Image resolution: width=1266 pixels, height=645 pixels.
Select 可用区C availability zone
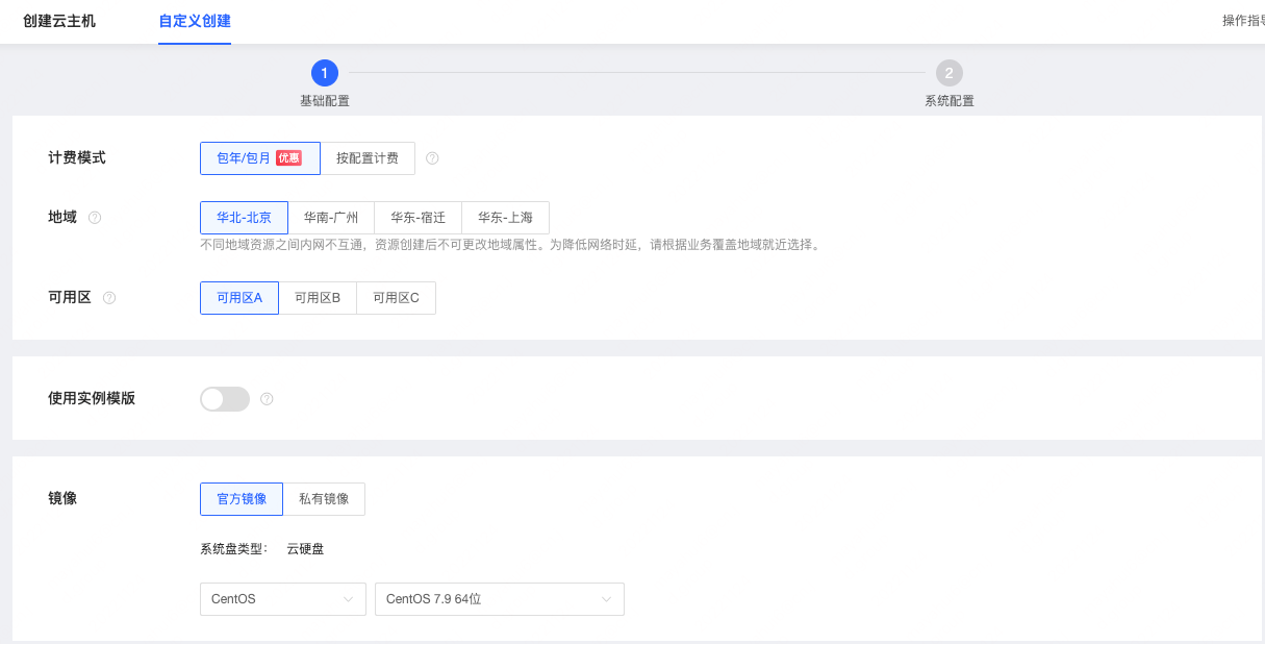(x=396, y=298)
